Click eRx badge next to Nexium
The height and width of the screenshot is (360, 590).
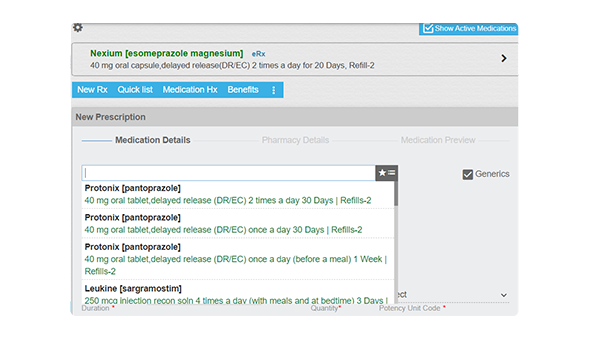pyautogui.click(x=259, y=54)
